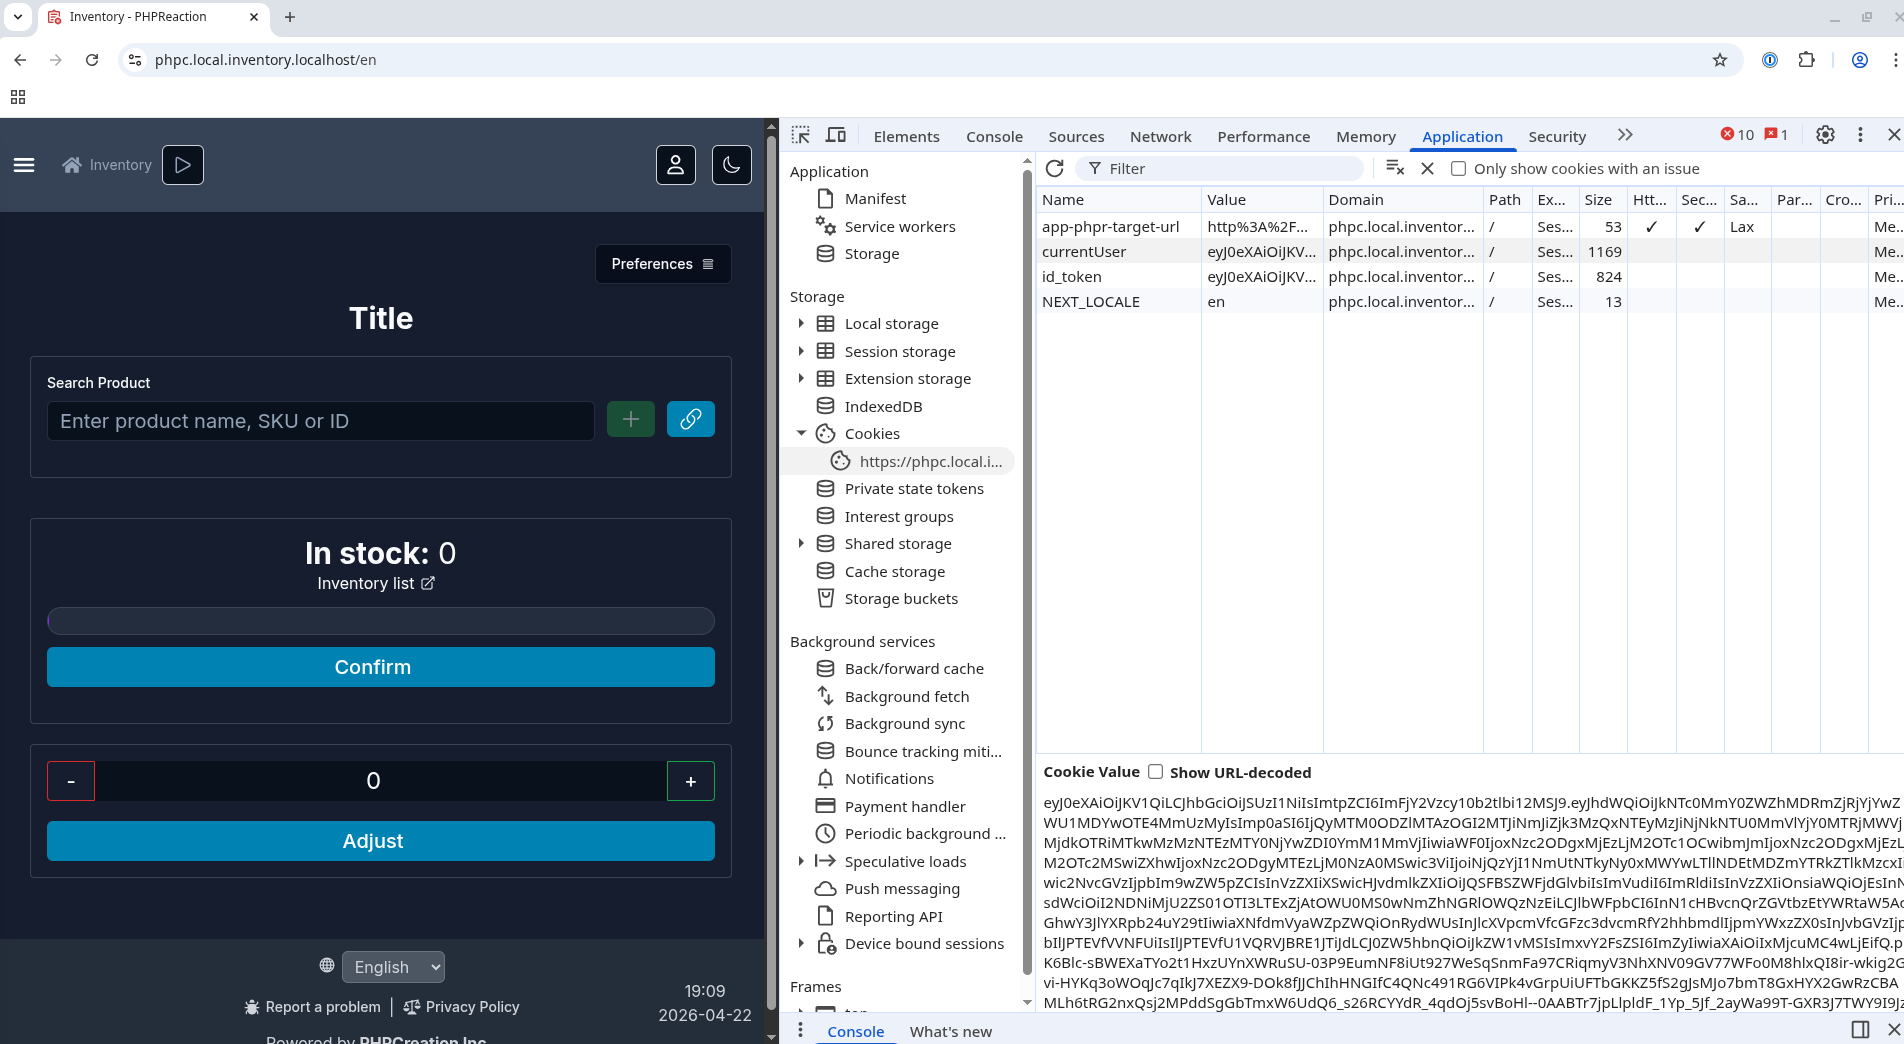Screen dimensions: 1904x1044
Task: Click the inspect element picker icon
Action: tap(801, 135)
